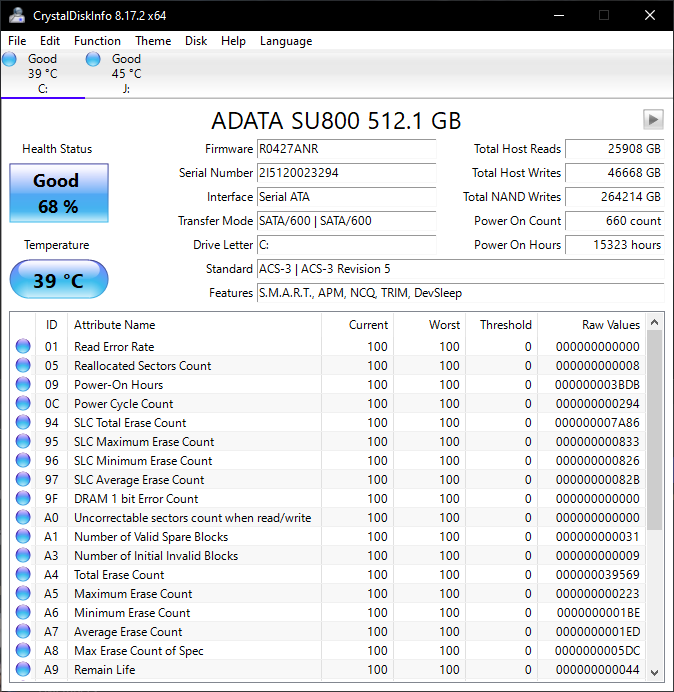Switch to the J: drive tab
Viewport: 674px width, 692px height.
tap(126, 74)
